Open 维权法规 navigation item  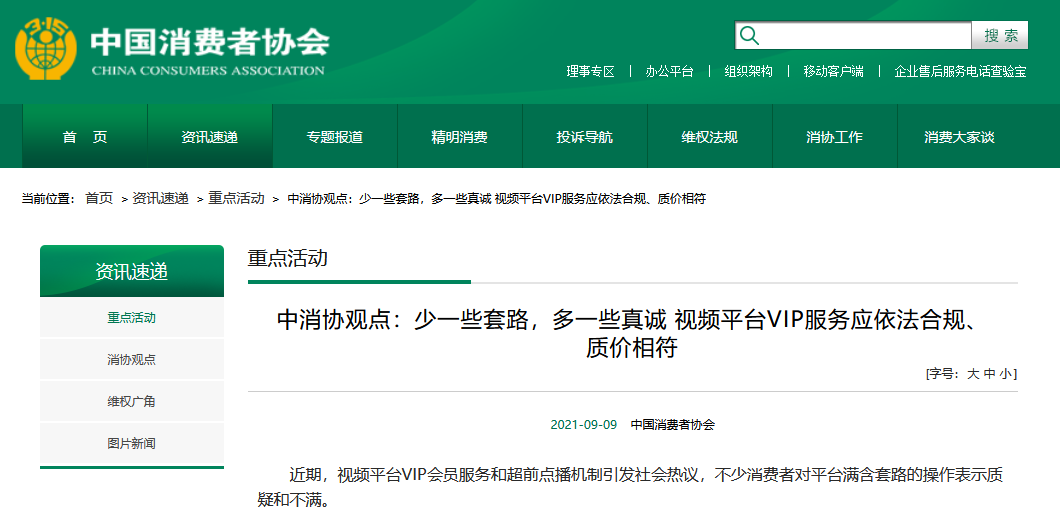point(710,137)
